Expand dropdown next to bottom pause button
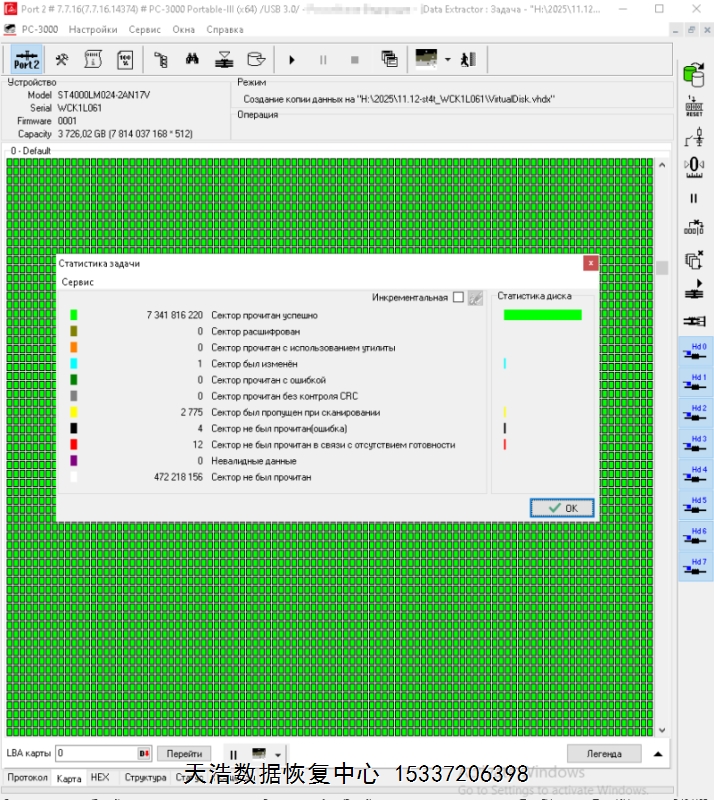714x800 pixels. (x=277, y=754)
